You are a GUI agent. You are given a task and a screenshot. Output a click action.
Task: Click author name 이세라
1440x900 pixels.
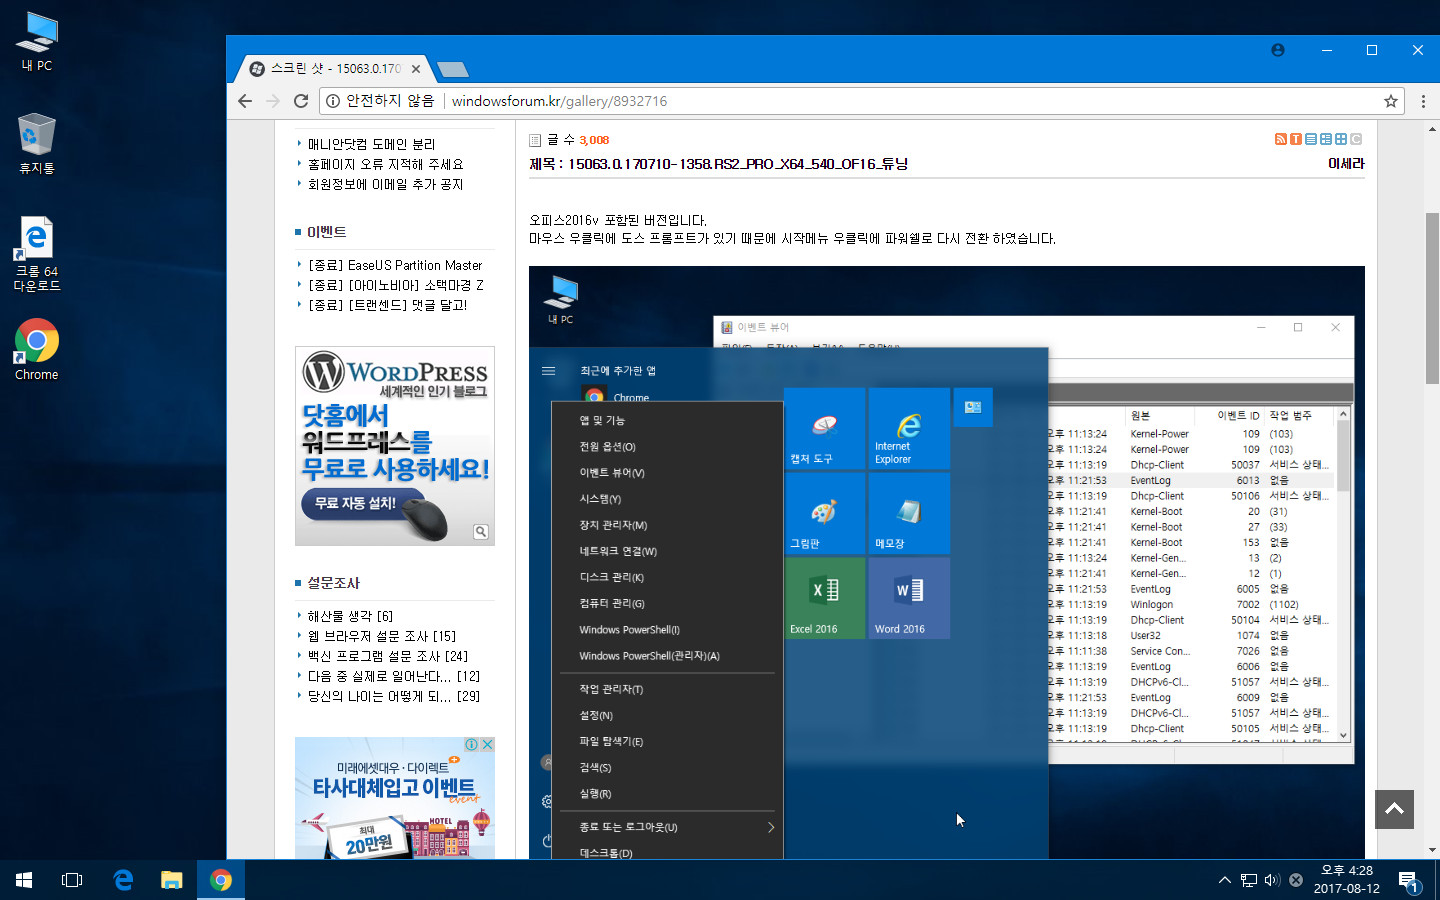[1346, 163]
